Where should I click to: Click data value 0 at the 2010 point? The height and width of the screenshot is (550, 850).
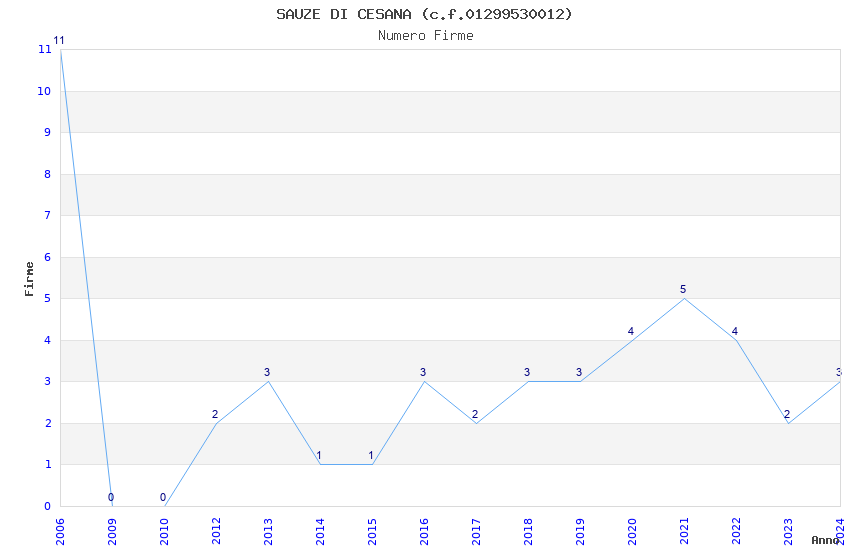(x=163, y=497)
